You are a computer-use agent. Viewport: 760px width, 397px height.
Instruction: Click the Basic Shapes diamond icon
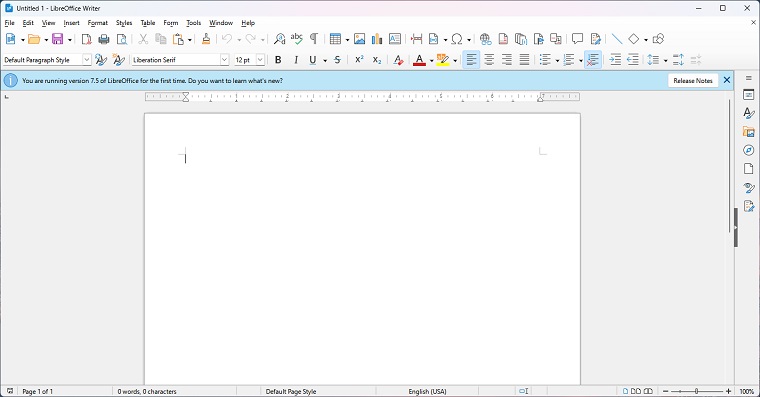[633, 39]
